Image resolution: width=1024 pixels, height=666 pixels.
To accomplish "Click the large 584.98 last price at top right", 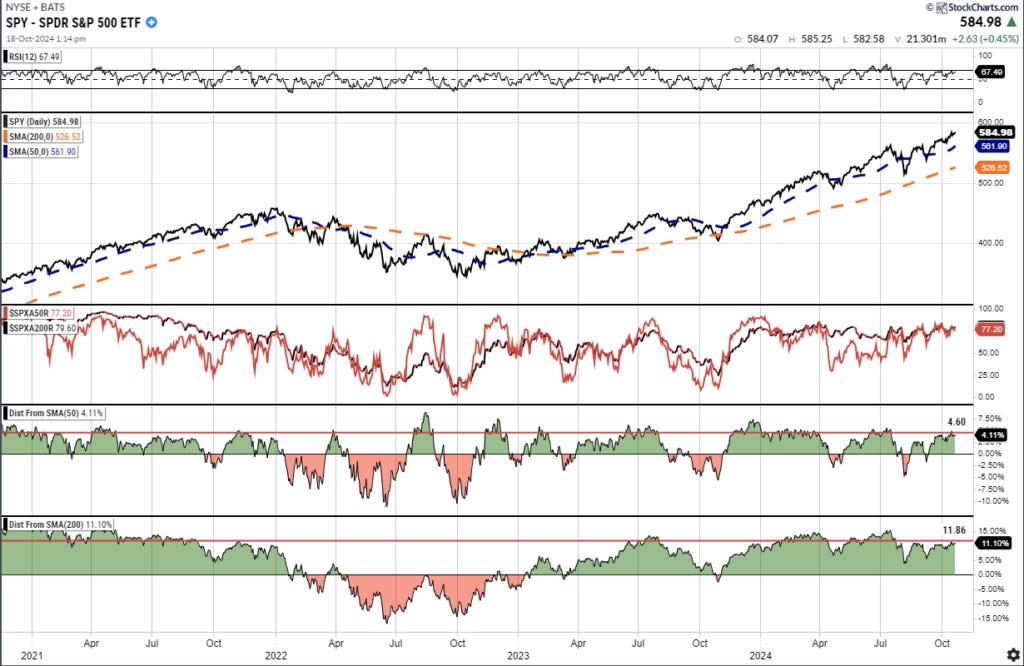I will pos(980,22).
